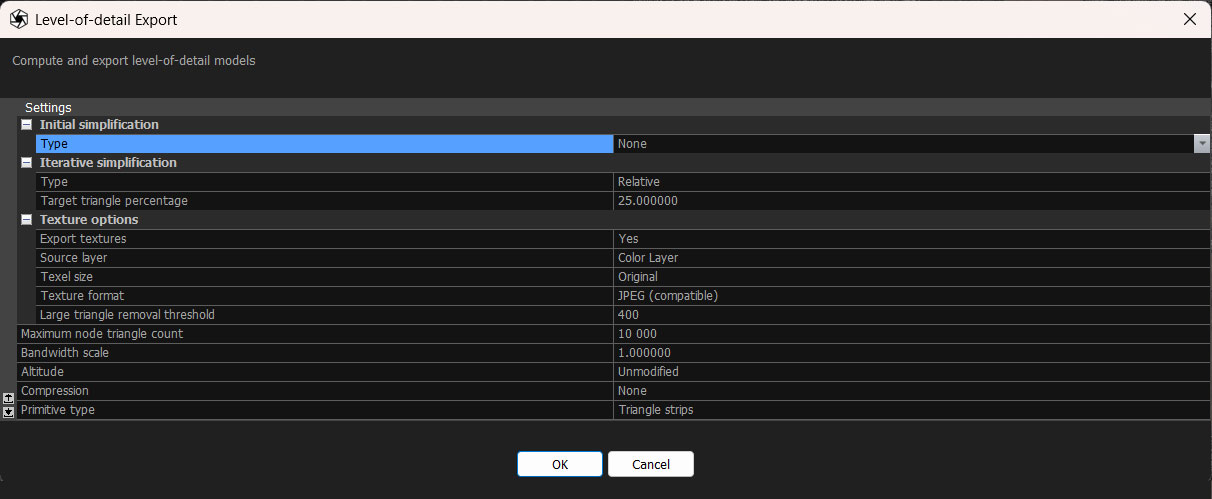Open the Compression None setting
The image size is (1212, 499).
[910, 391]
